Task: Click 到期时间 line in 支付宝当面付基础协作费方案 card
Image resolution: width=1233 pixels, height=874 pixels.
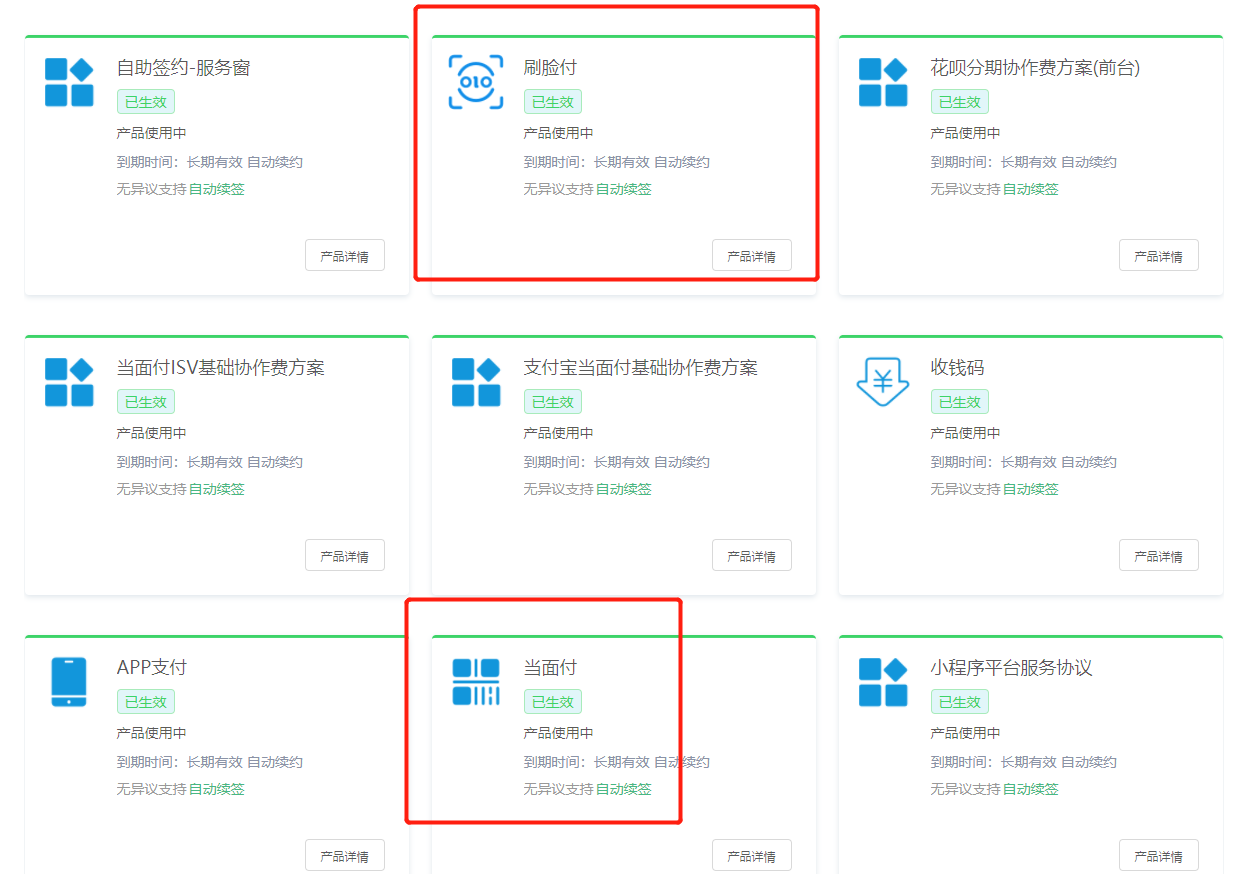Action: (617, 462)
